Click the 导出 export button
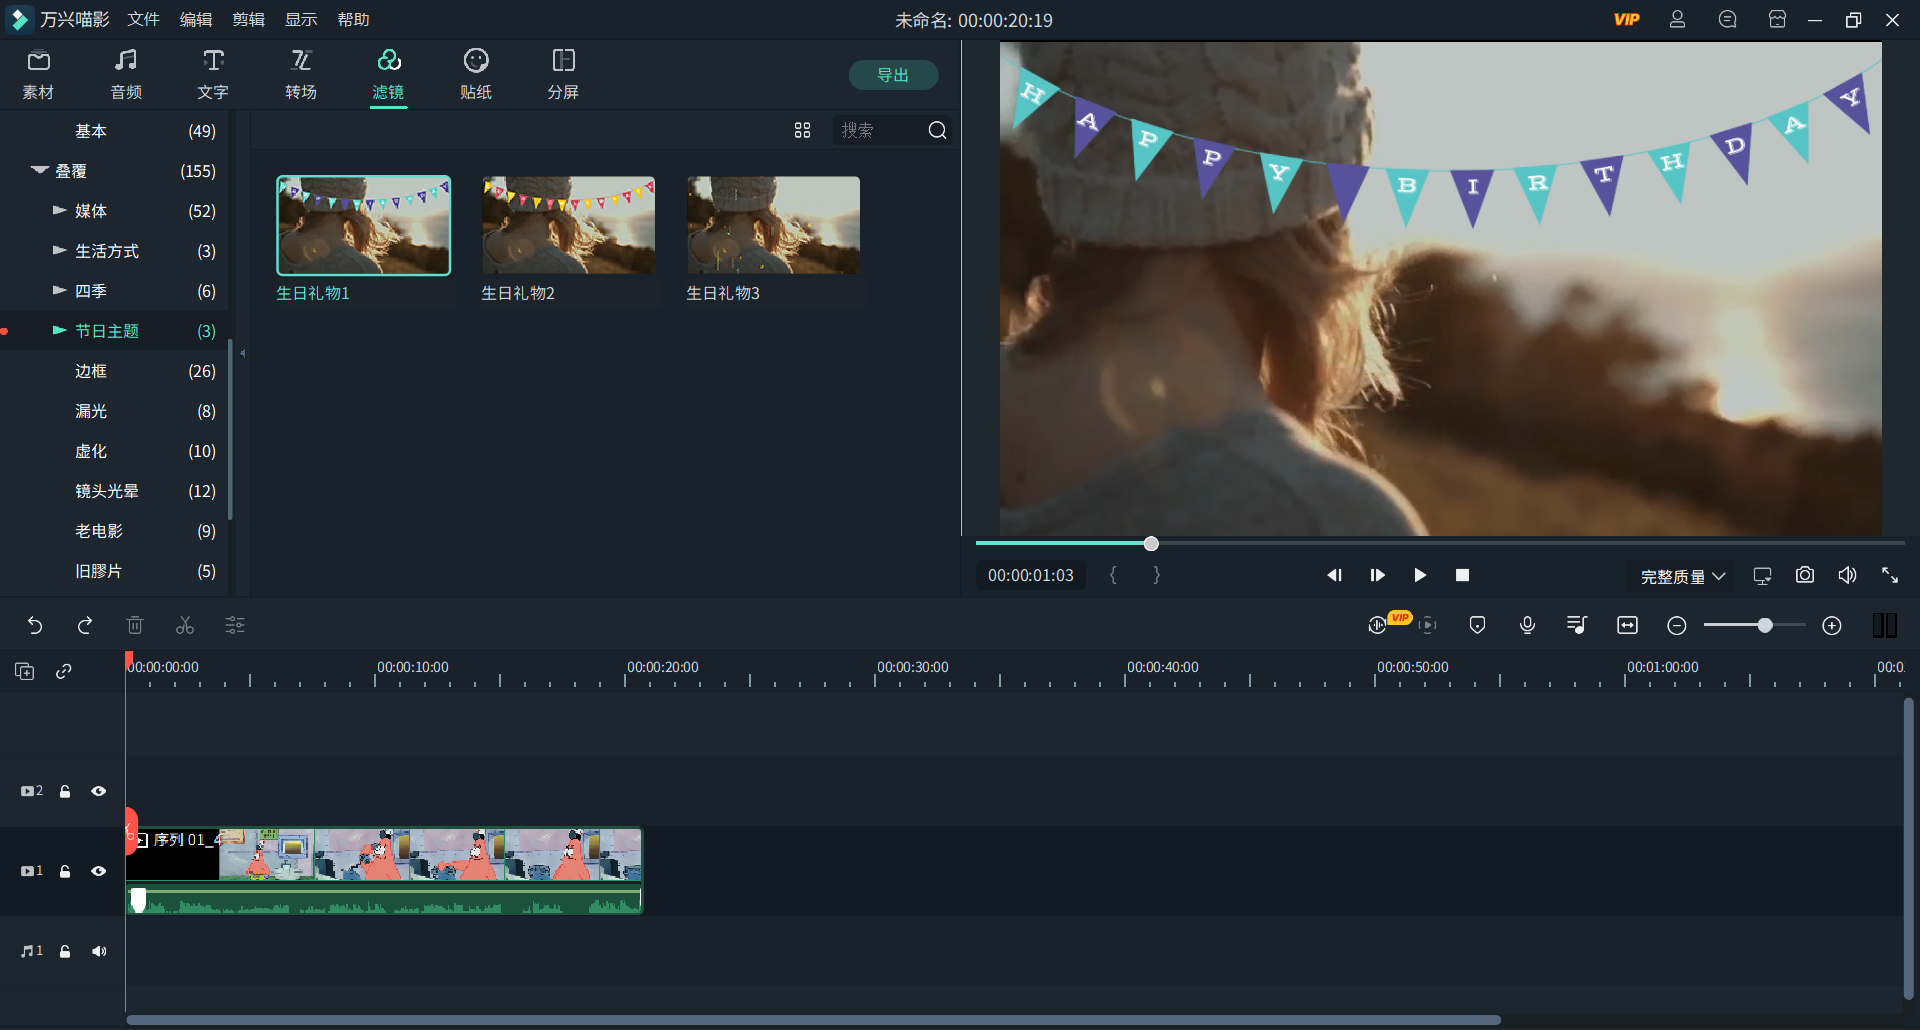Image resolution: width=1920 pixels, height=1030 pixels. coord(893,75)
